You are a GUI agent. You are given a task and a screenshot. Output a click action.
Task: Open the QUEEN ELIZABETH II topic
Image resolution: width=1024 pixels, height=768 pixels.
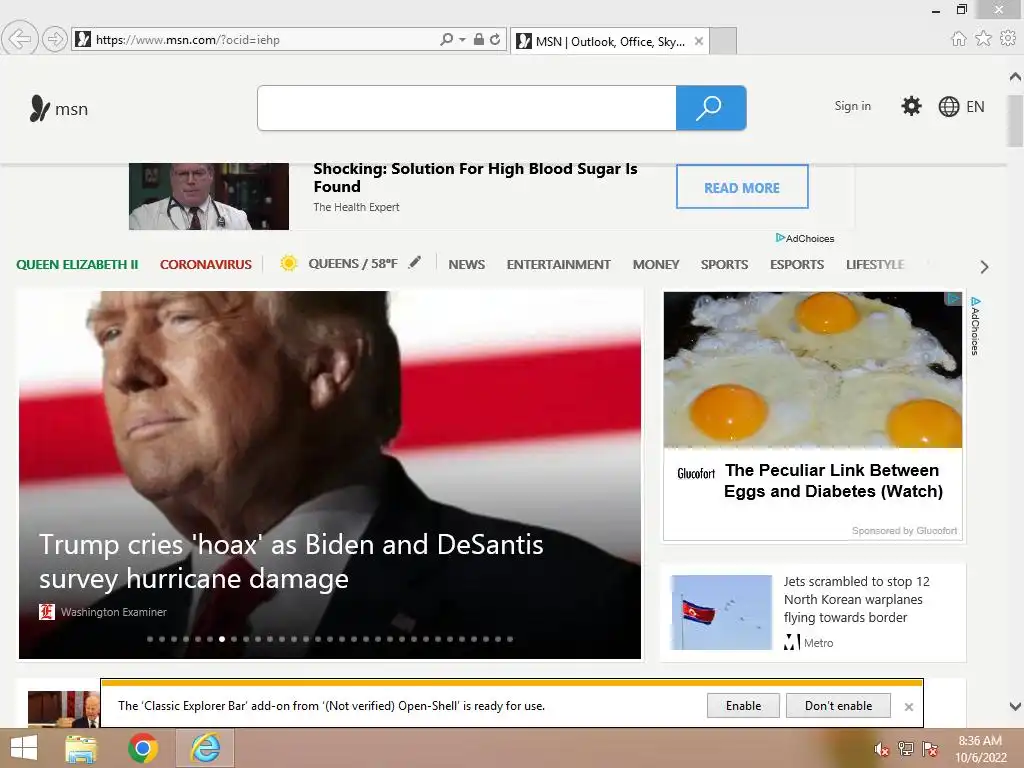coord(77,264)
